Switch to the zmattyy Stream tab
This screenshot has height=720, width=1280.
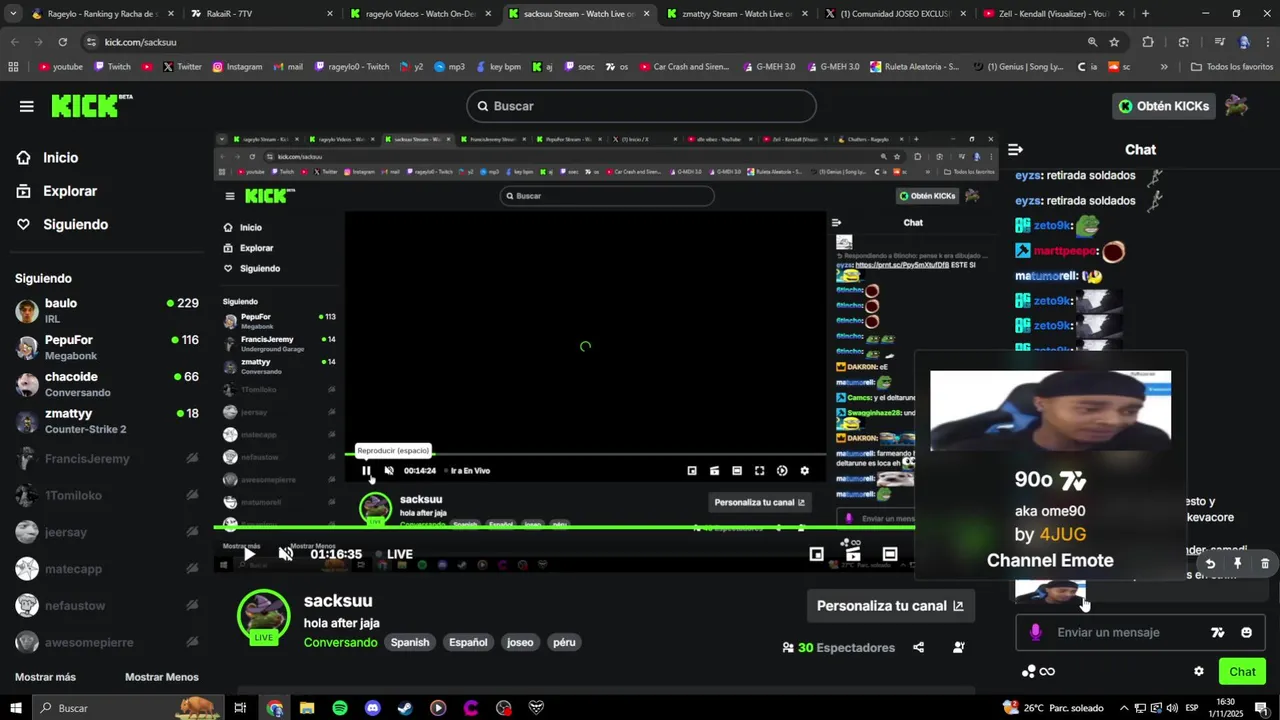pyautogui.click(x=737, y=14)
